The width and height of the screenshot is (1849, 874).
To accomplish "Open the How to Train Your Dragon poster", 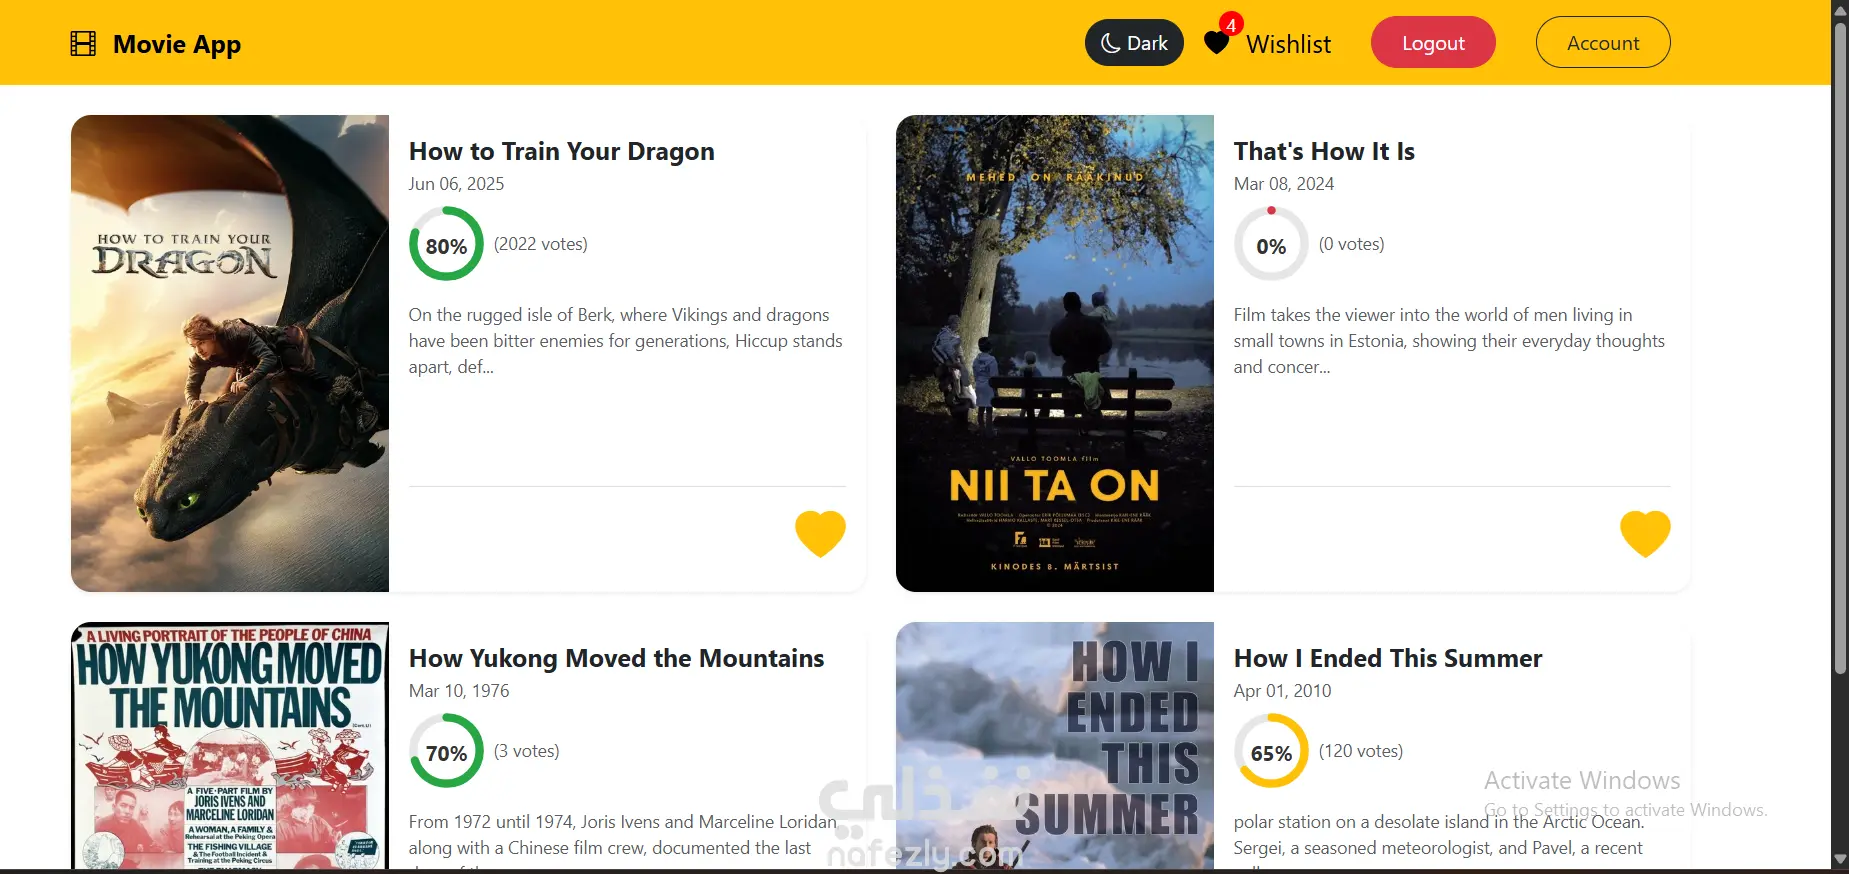I will coord(230,353).
